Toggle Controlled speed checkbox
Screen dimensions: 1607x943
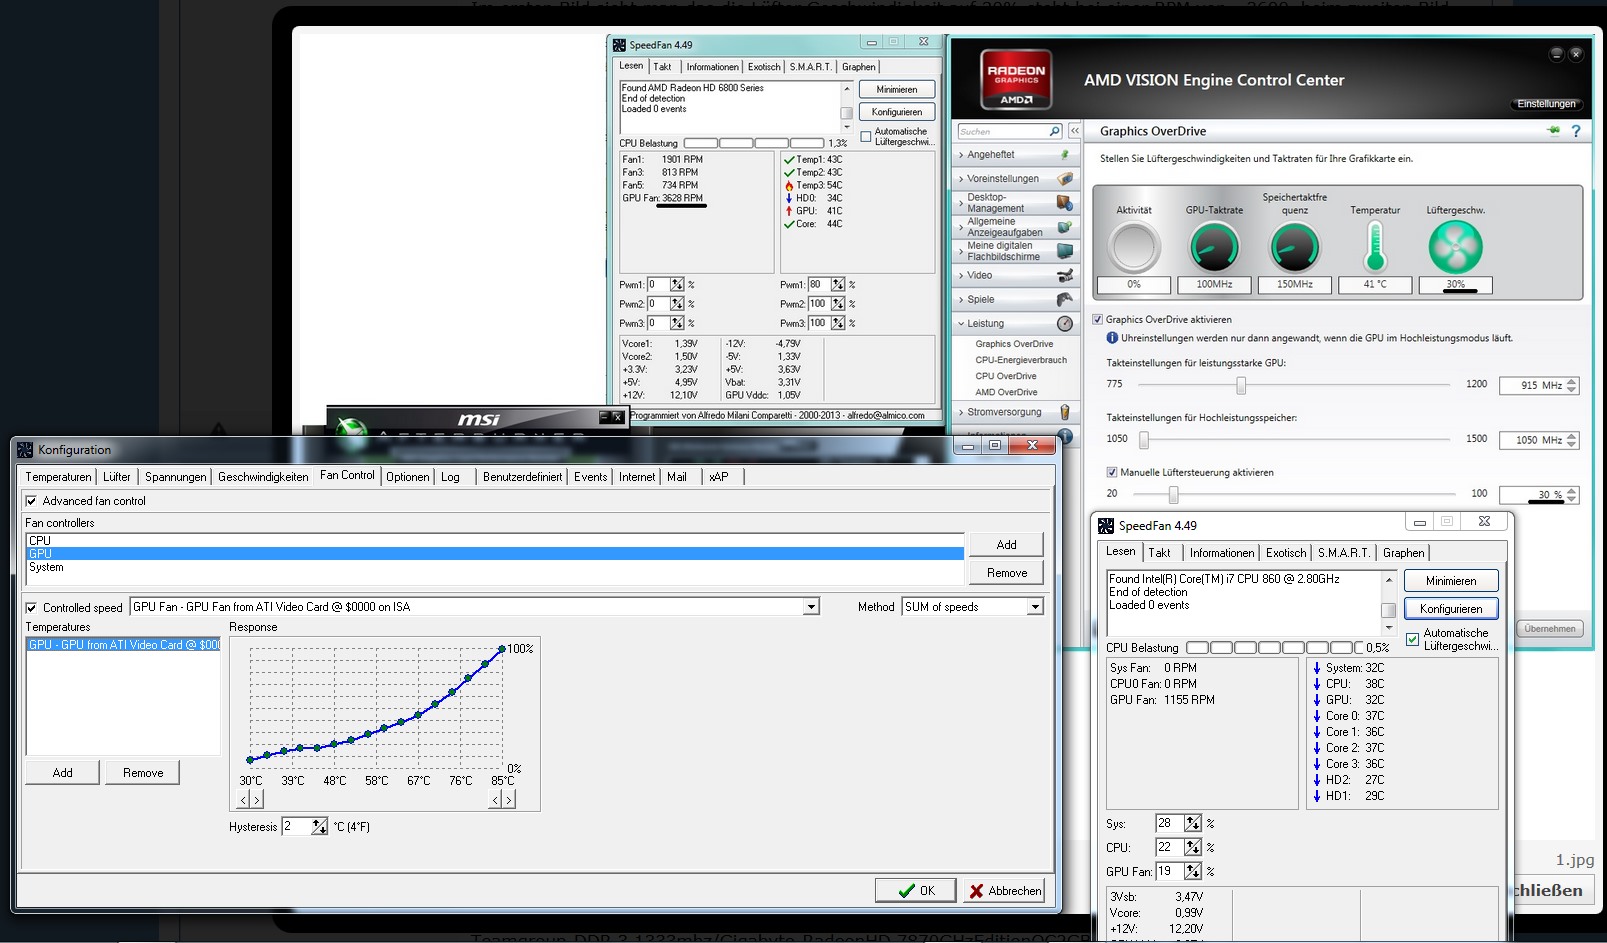tap(32, 607)
